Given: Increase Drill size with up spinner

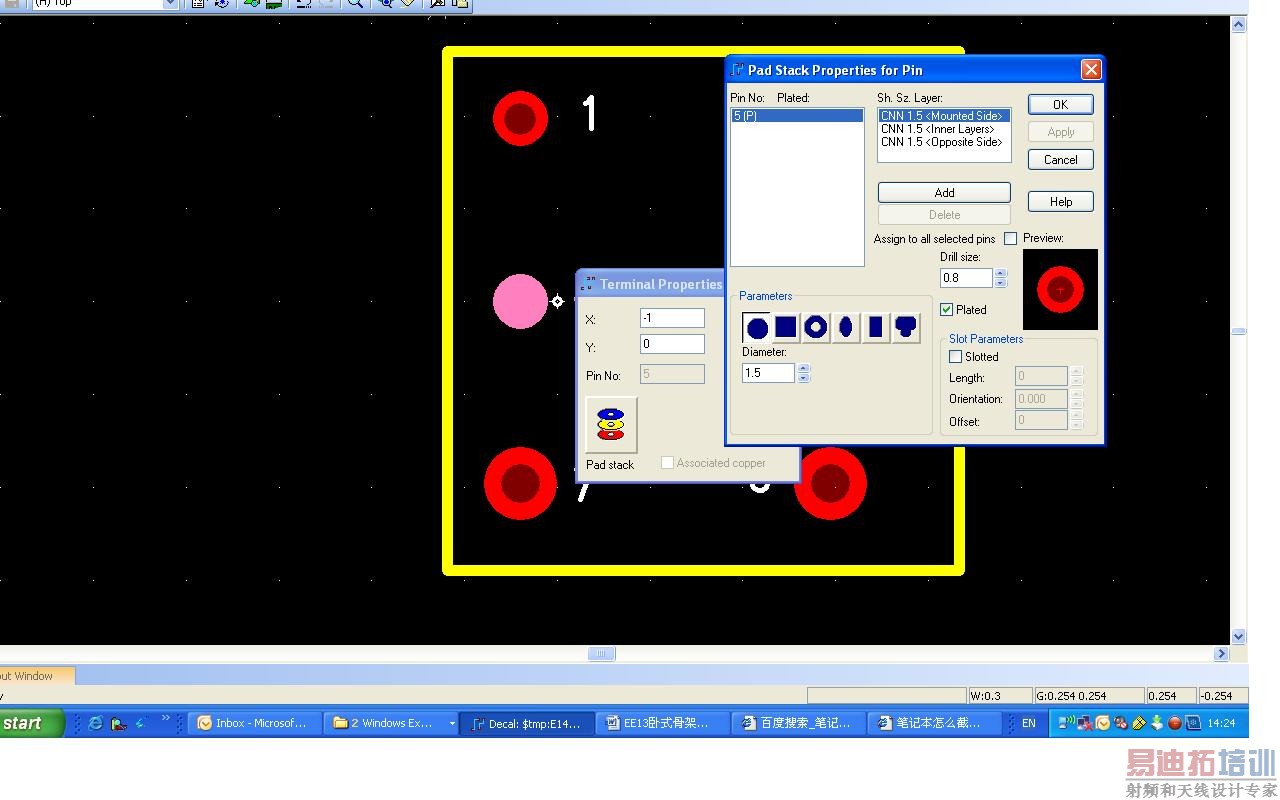Looking at the screenshot, I should tap(1001, 273).
